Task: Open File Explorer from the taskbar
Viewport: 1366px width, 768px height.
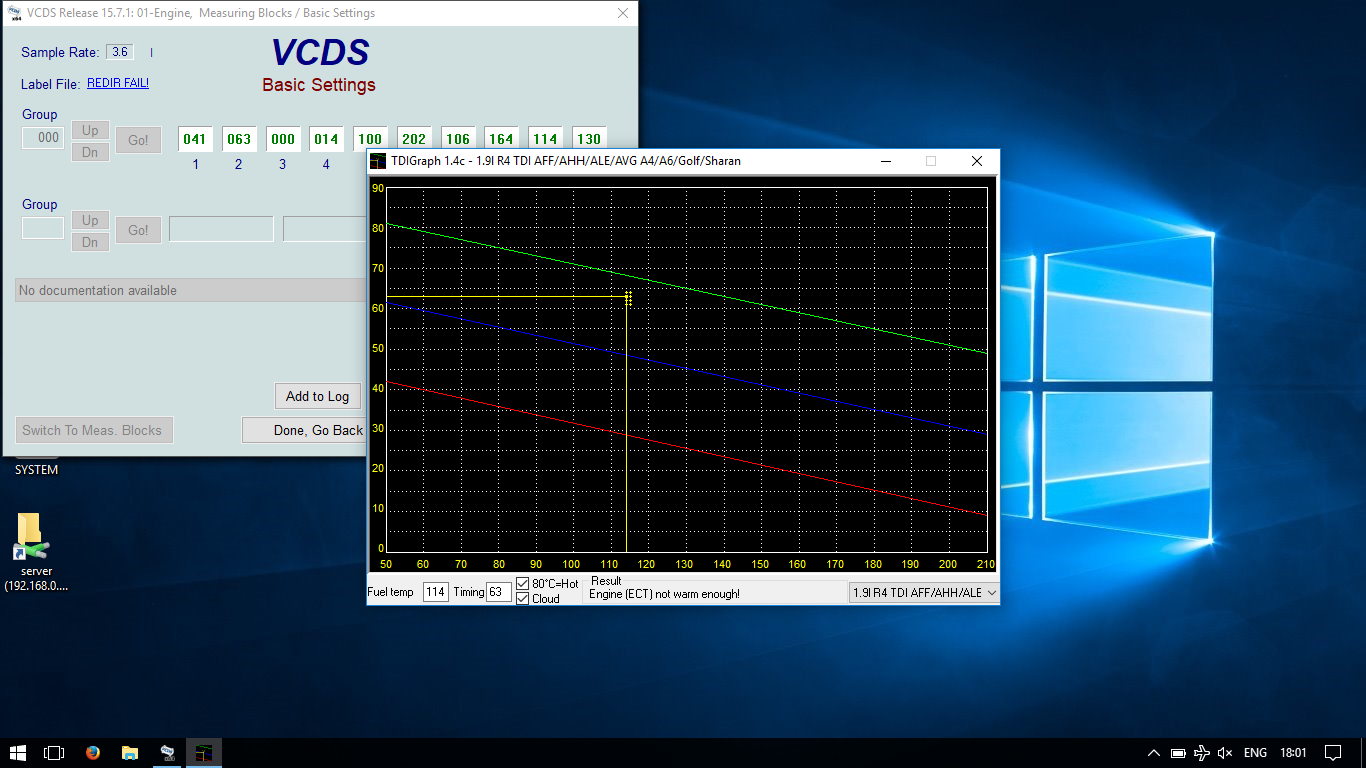Action: tap(130, 753)
